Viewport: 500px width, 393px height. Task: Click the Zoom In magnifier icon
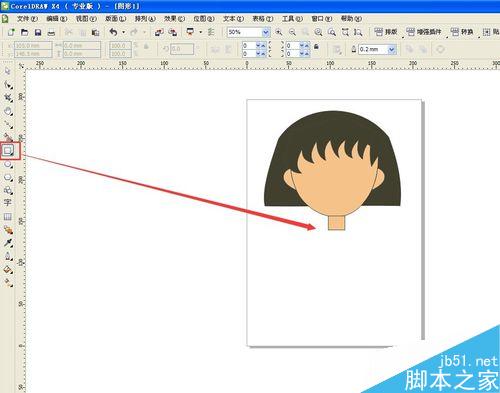coord(279,32)
